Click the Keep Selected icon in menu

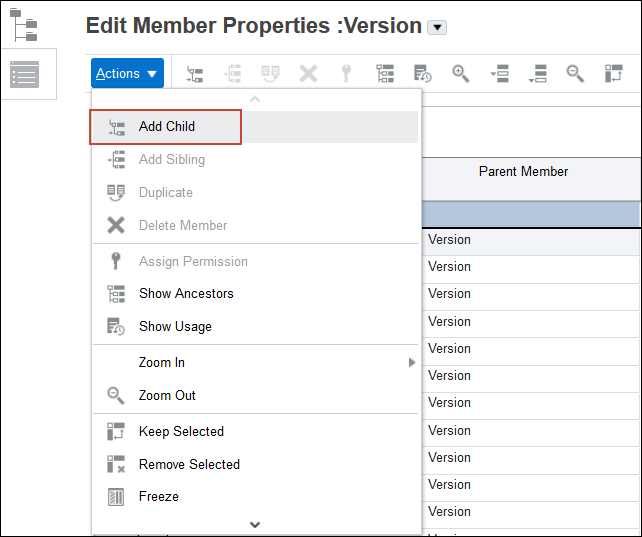tap(116, 431)
